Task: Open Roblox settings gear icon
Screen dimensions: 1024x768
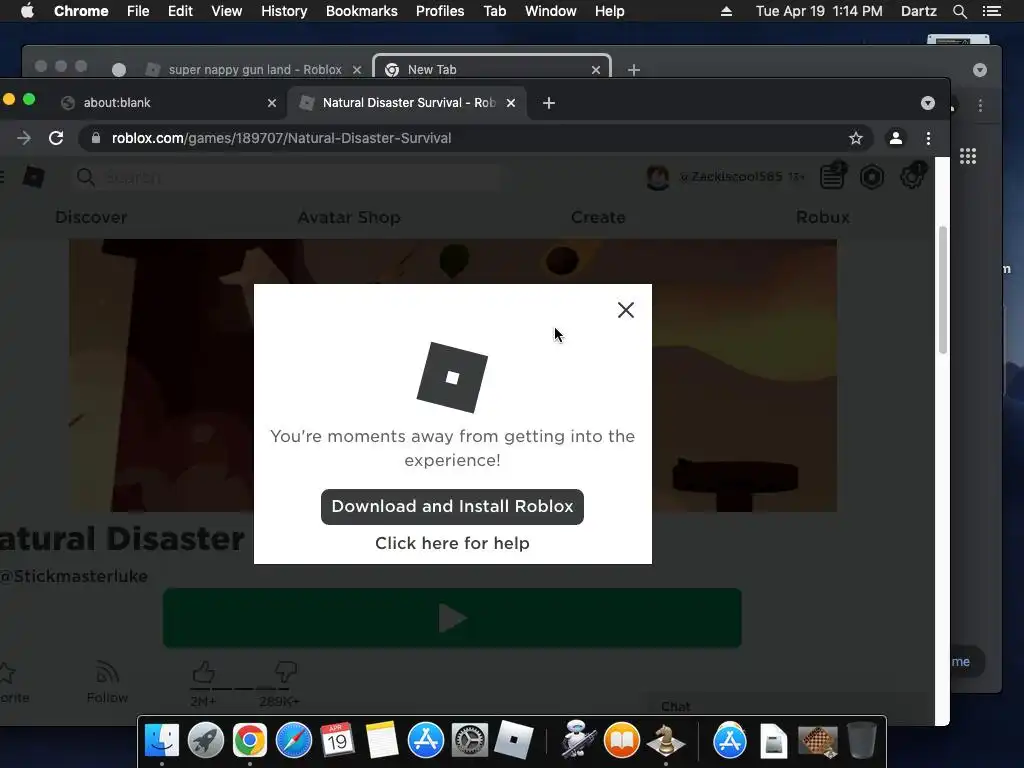Action: [912, 176]
